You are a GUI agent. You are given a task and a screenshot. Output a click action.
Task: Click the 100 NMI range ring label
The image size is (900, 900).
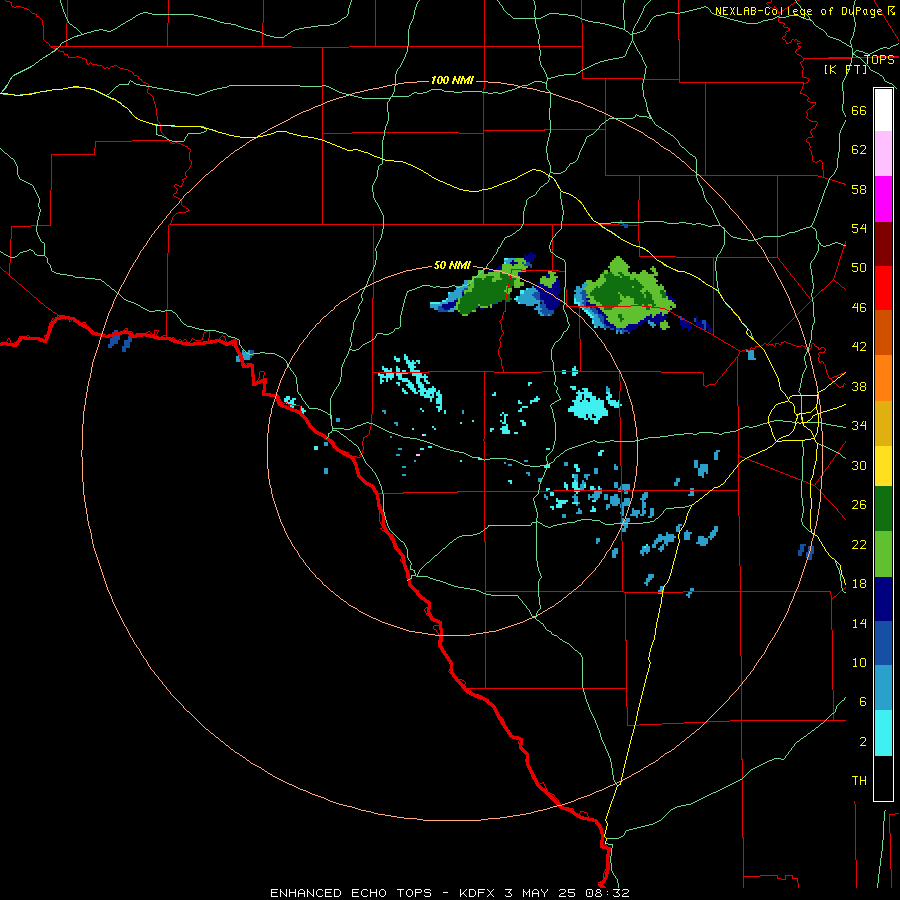pos(452,80)
